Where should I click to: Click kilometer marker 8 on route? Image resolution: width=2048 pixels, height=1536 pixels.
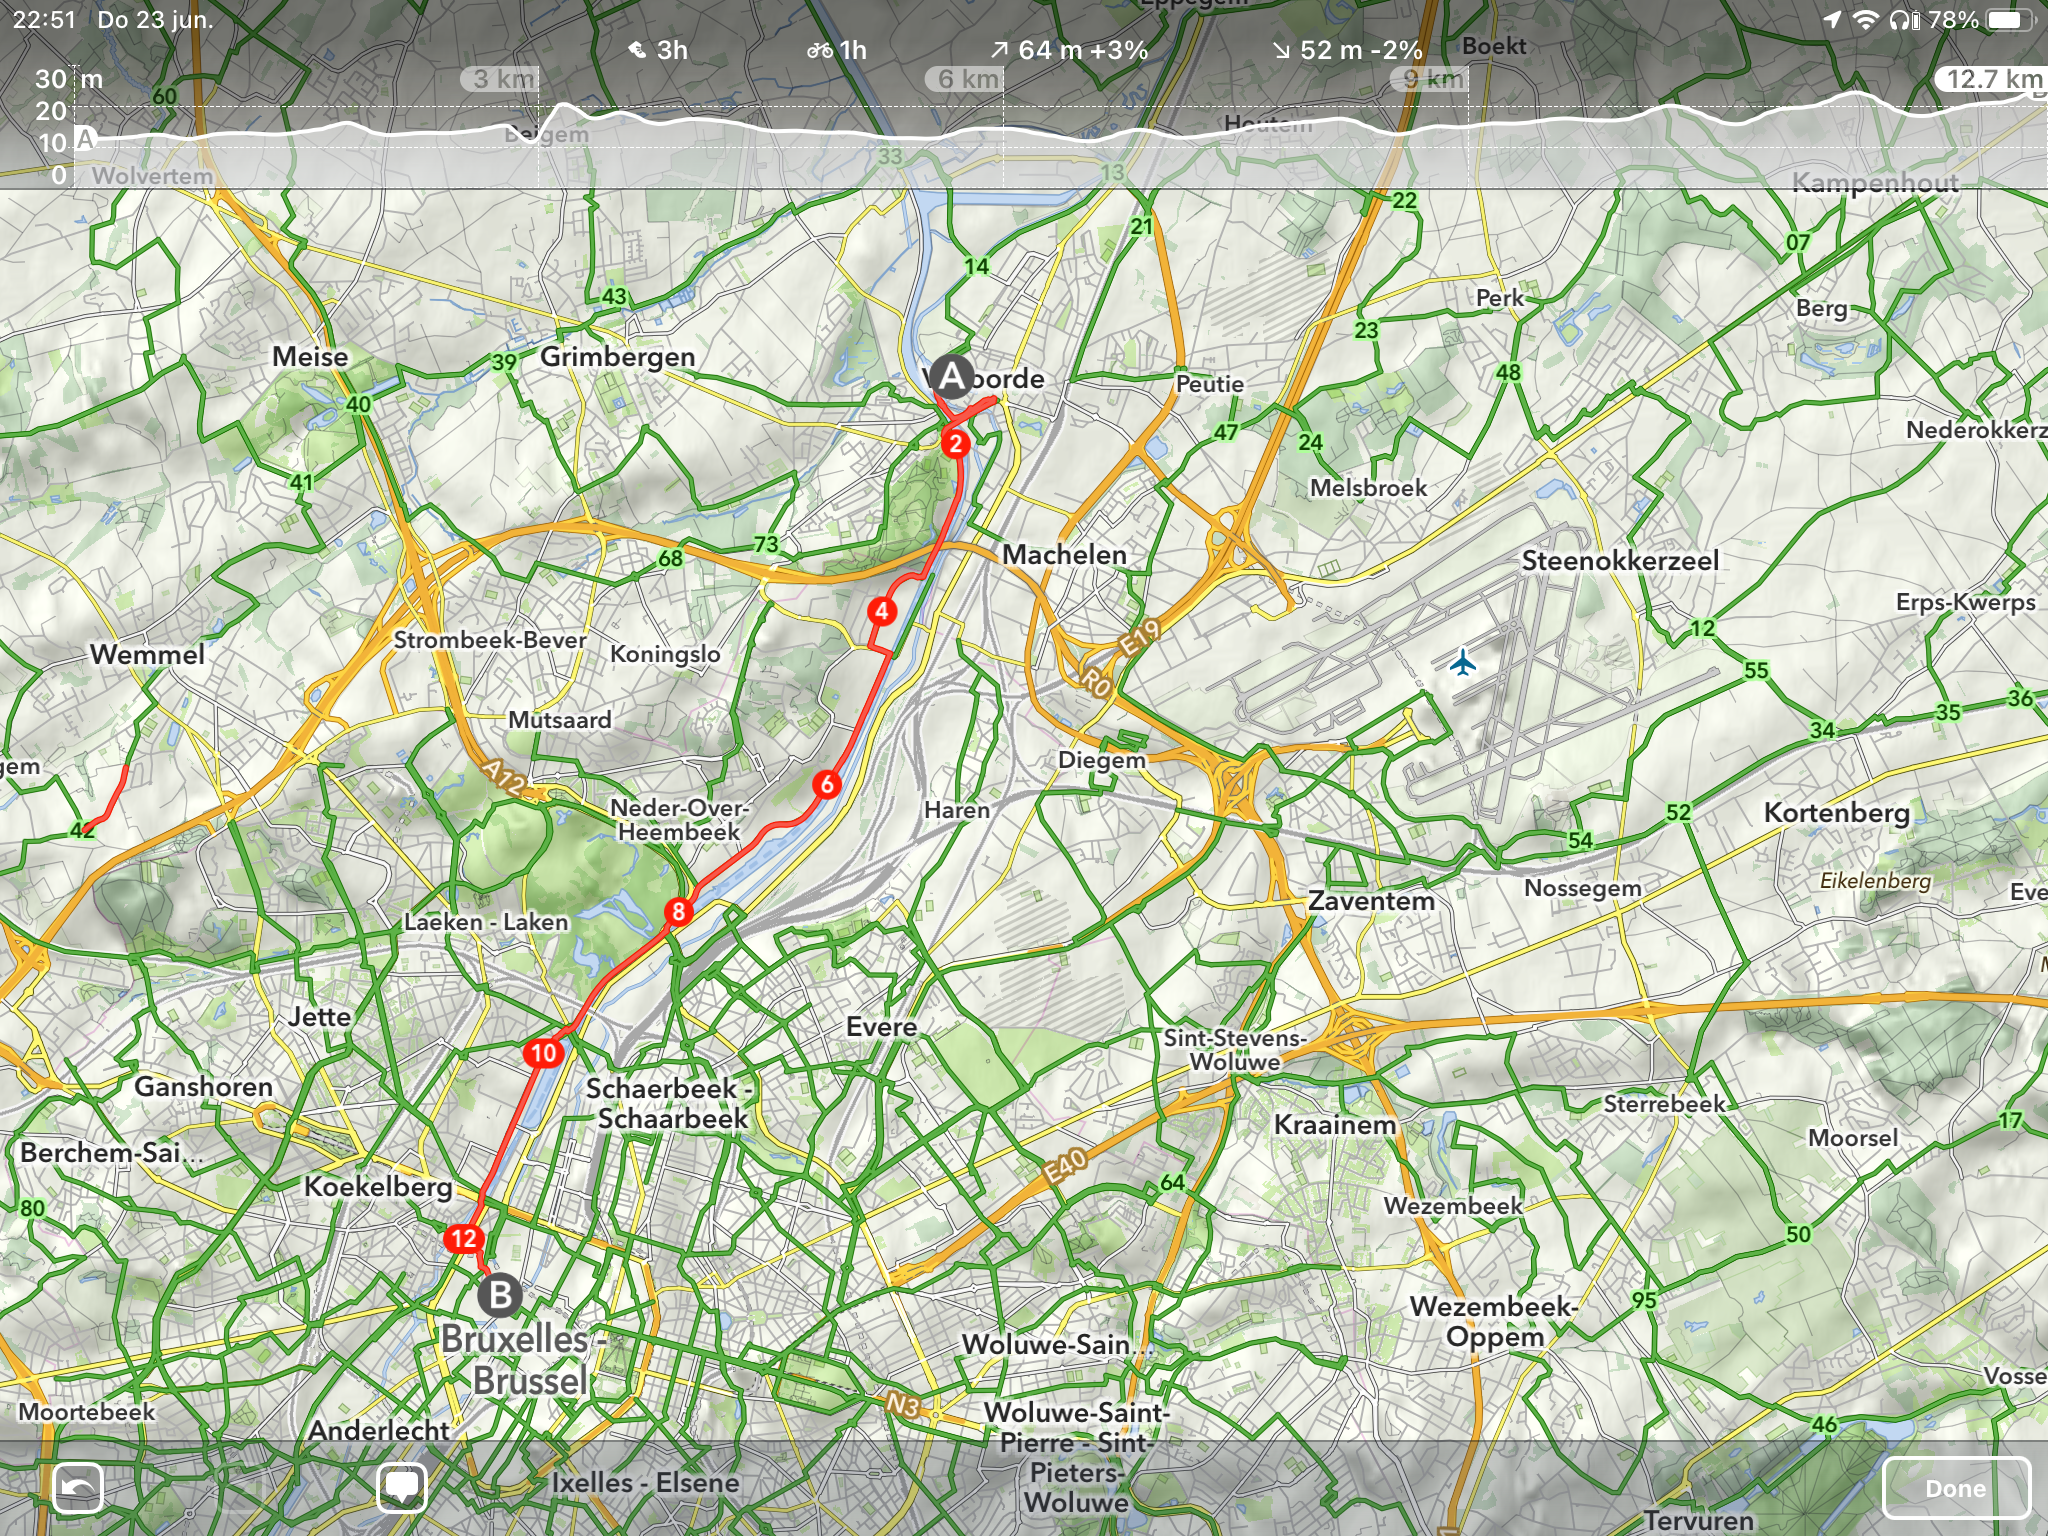click(x=678, y=911)
